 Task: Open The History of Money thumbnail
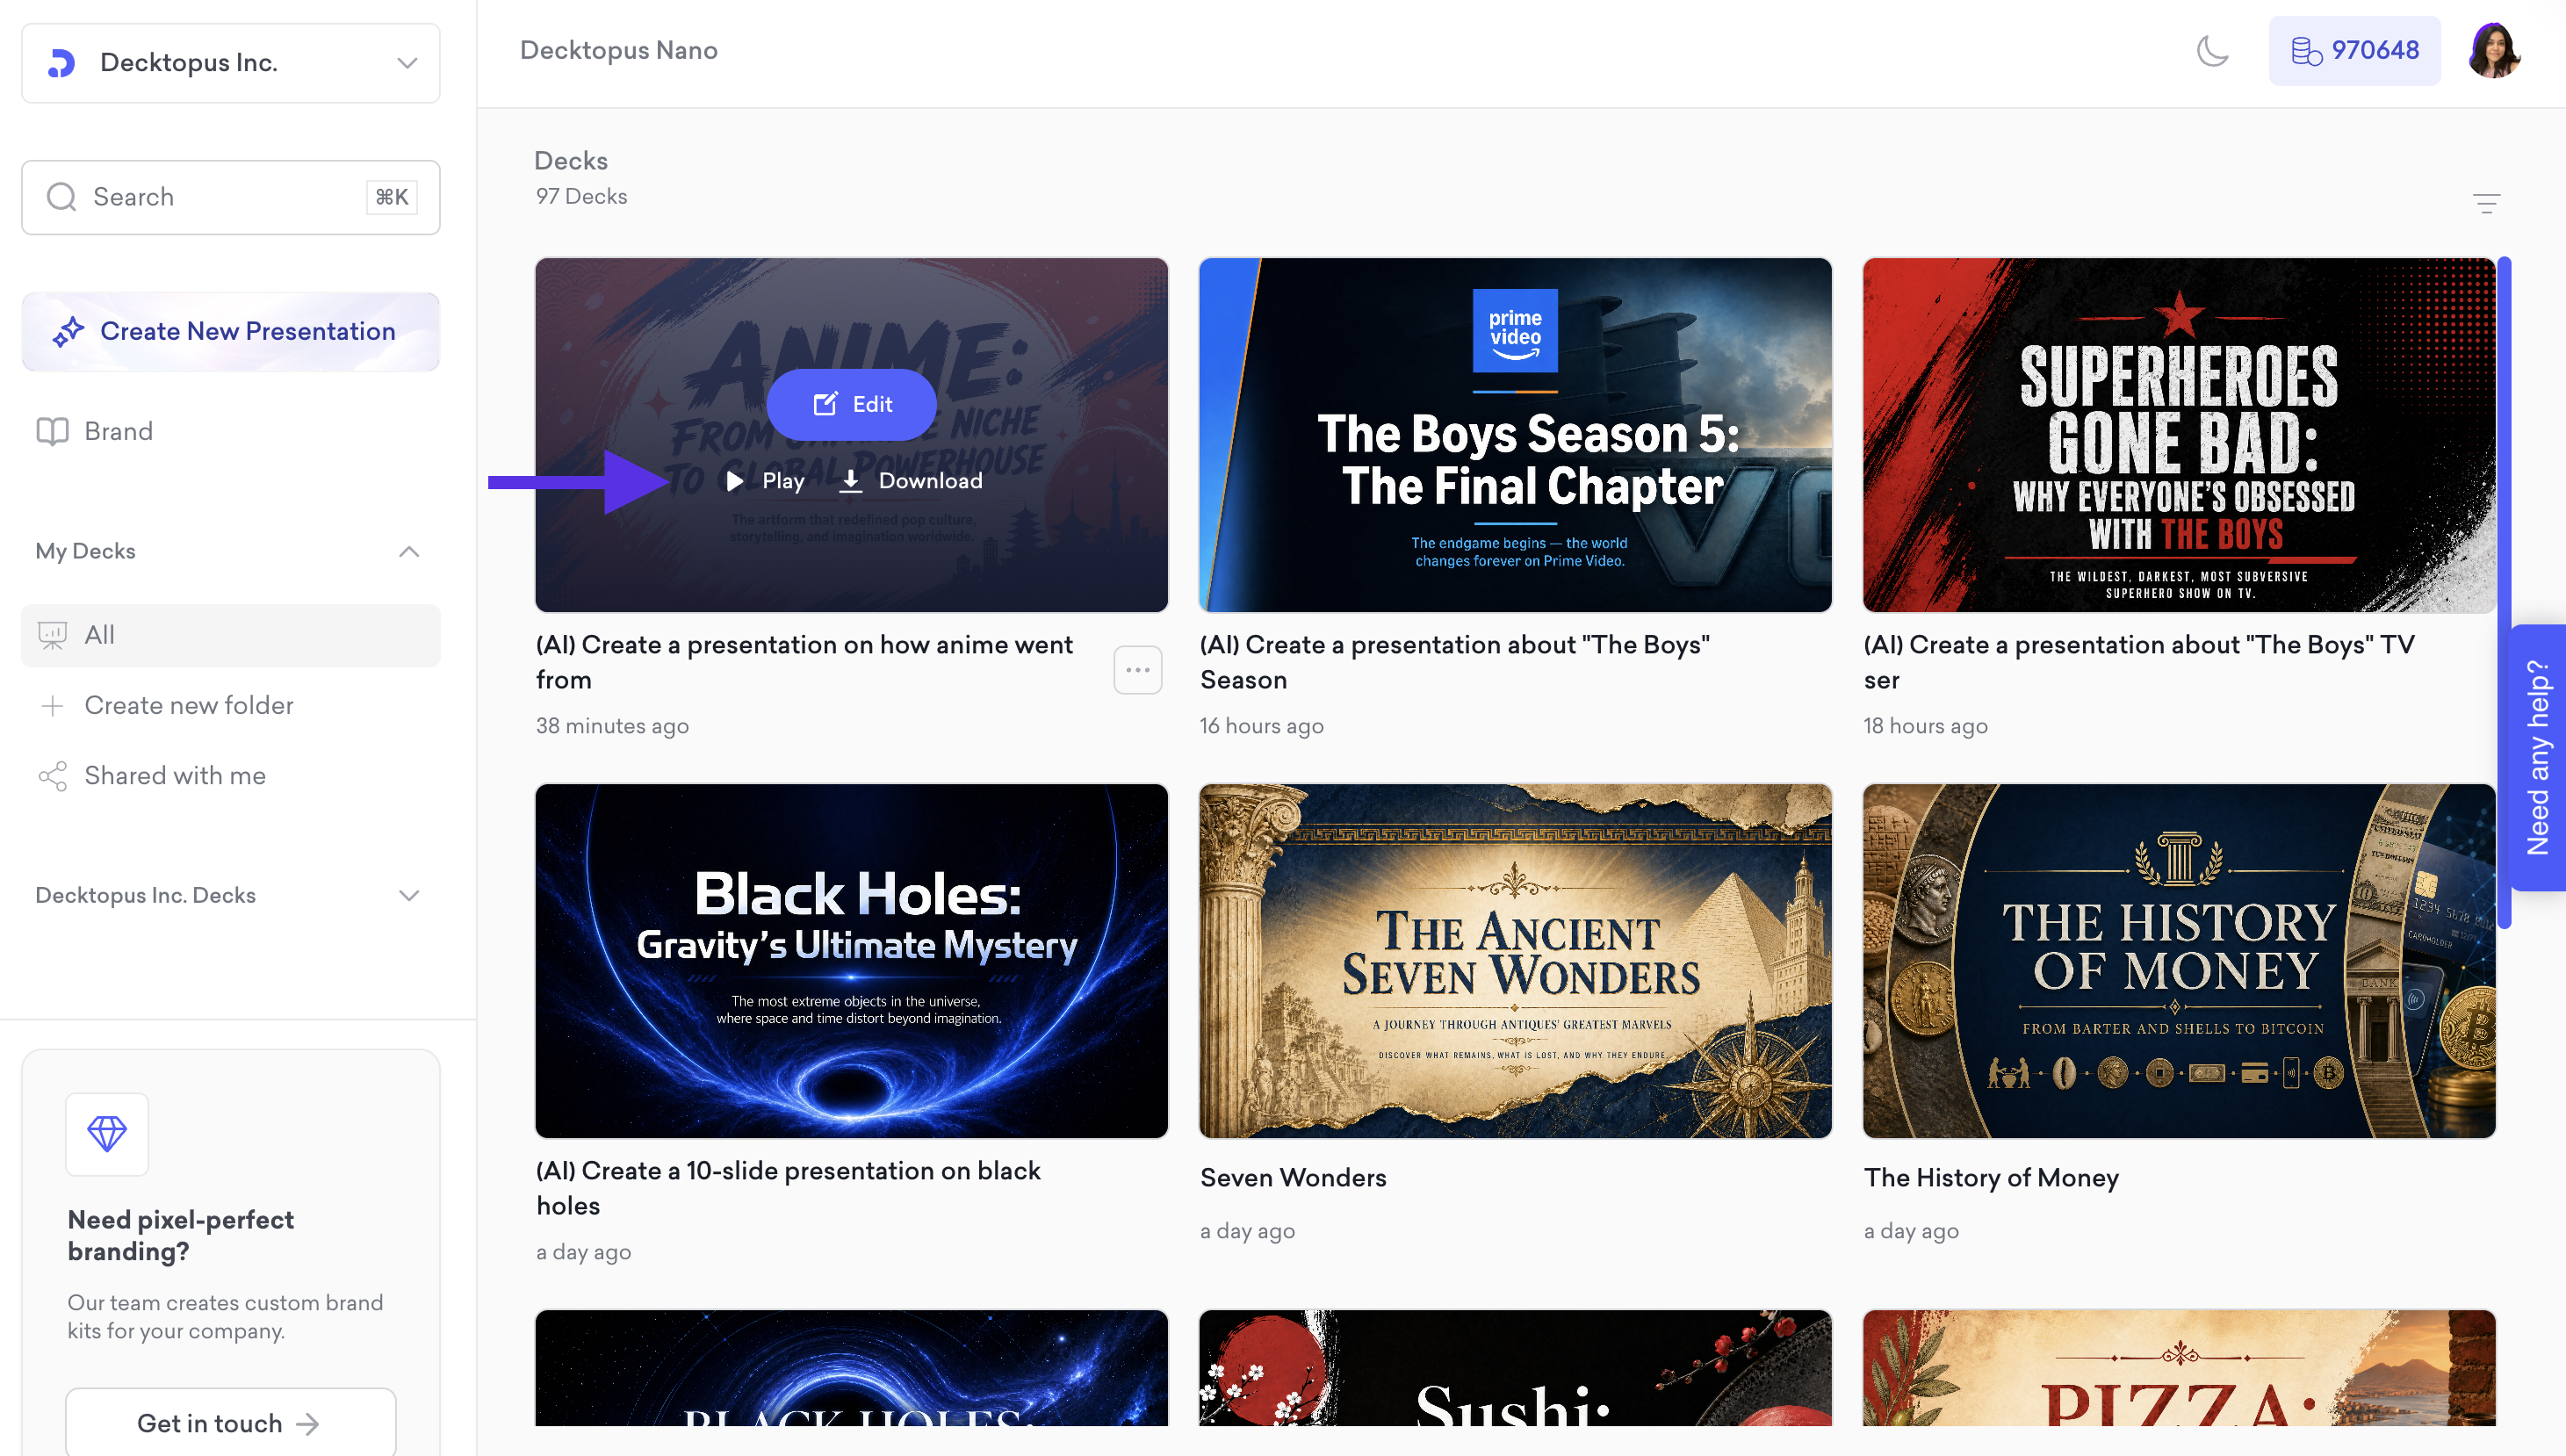click(2178, 960)
